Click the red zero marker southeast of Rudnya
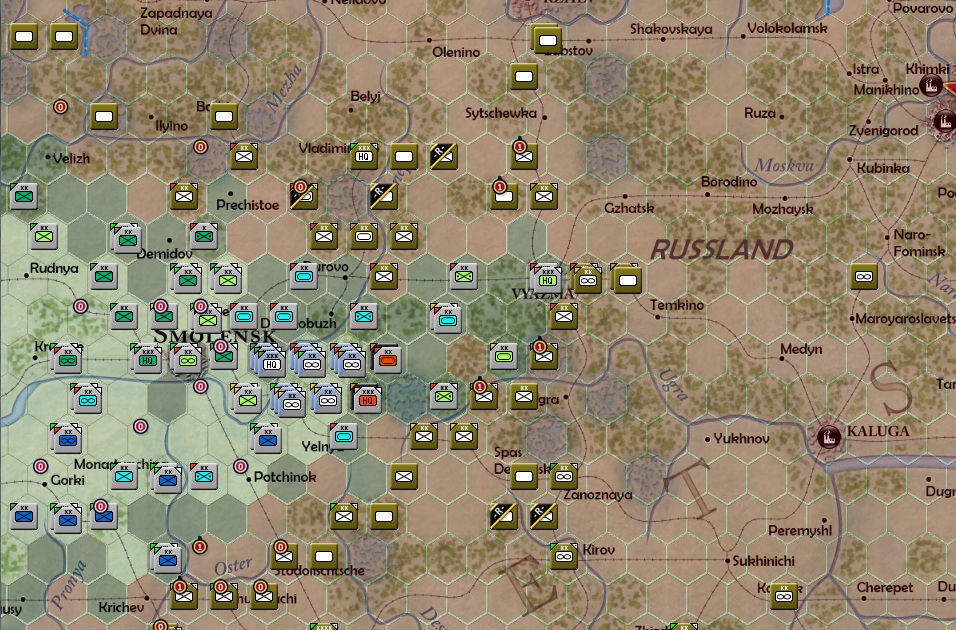 (80, 306)
